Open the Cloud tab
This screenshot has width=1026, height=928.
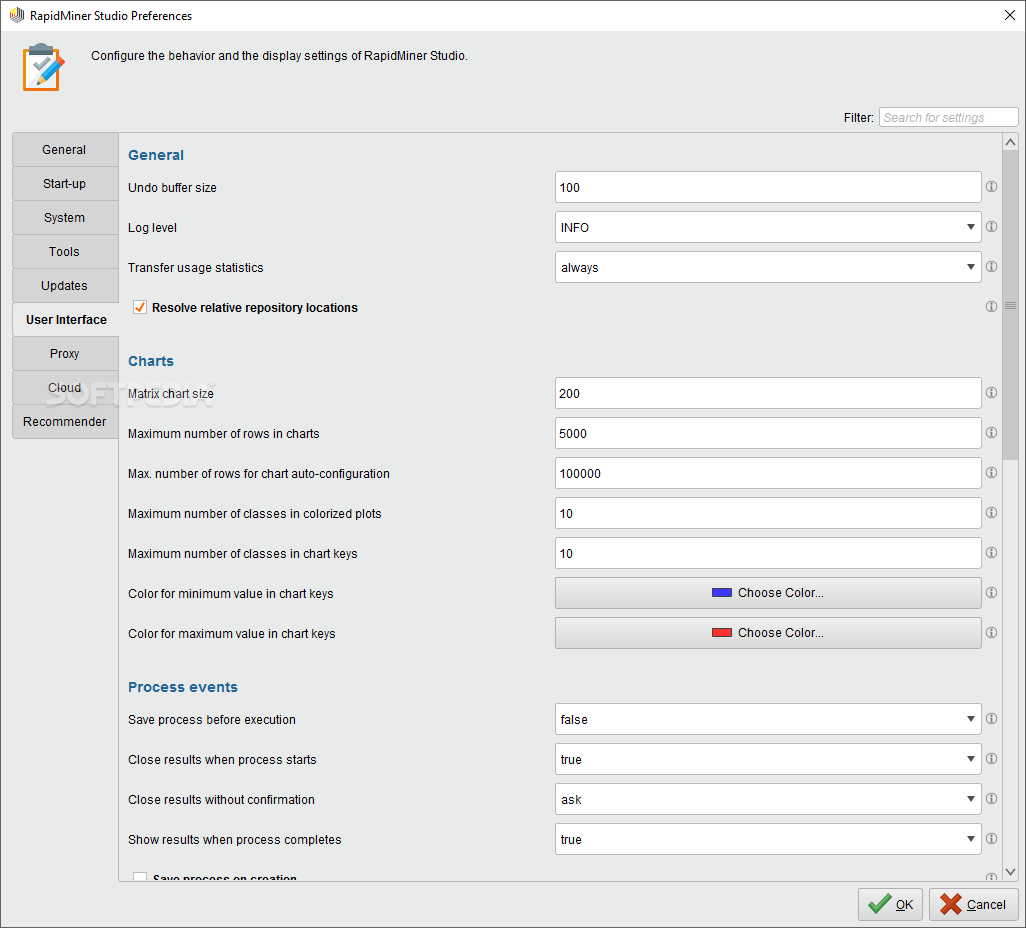(65, 387)
